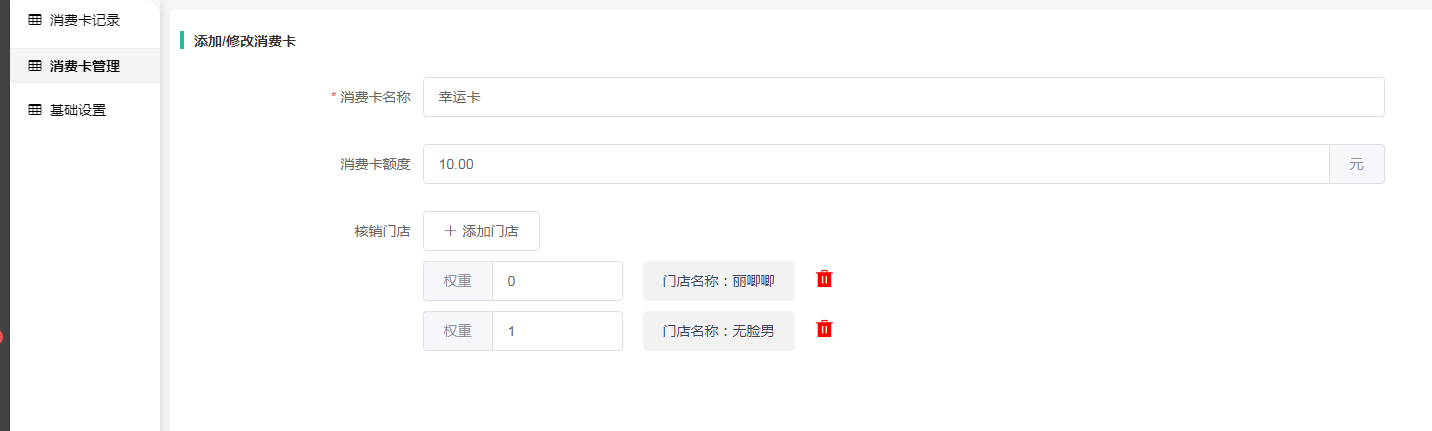
Task: Select 消费卡管理 in the sidebar
Action: [85, 66]
